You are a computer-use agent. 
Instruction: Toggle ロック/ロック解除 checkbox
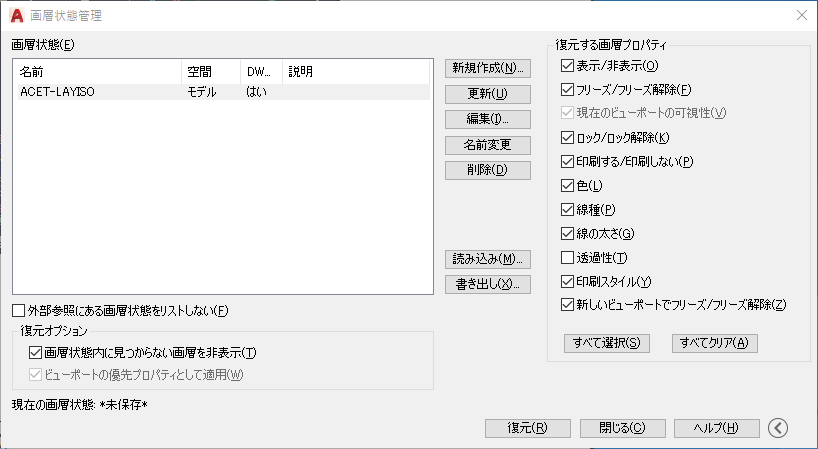click(x=567, y=138)
